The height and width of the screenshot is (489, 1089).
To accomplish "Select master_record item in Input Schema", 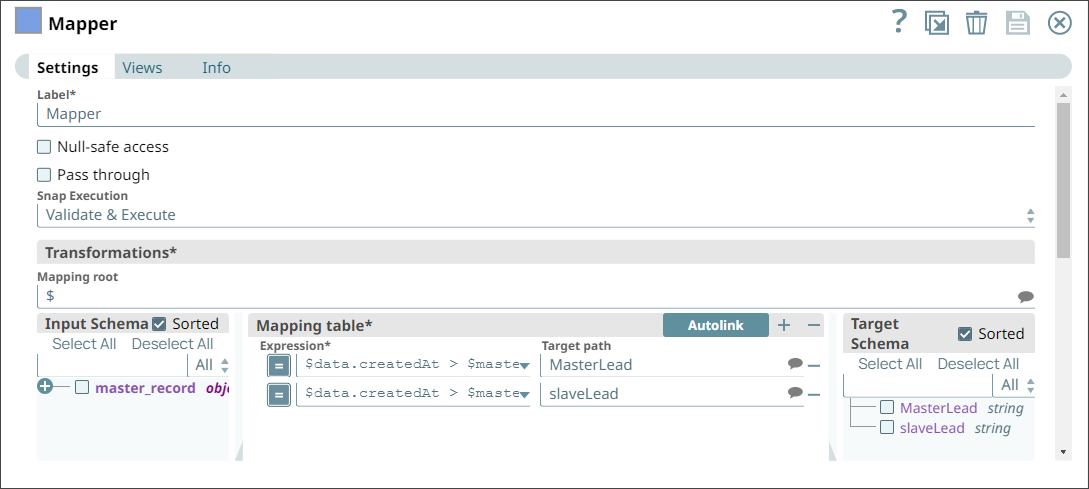I will [x=145, y=388].
